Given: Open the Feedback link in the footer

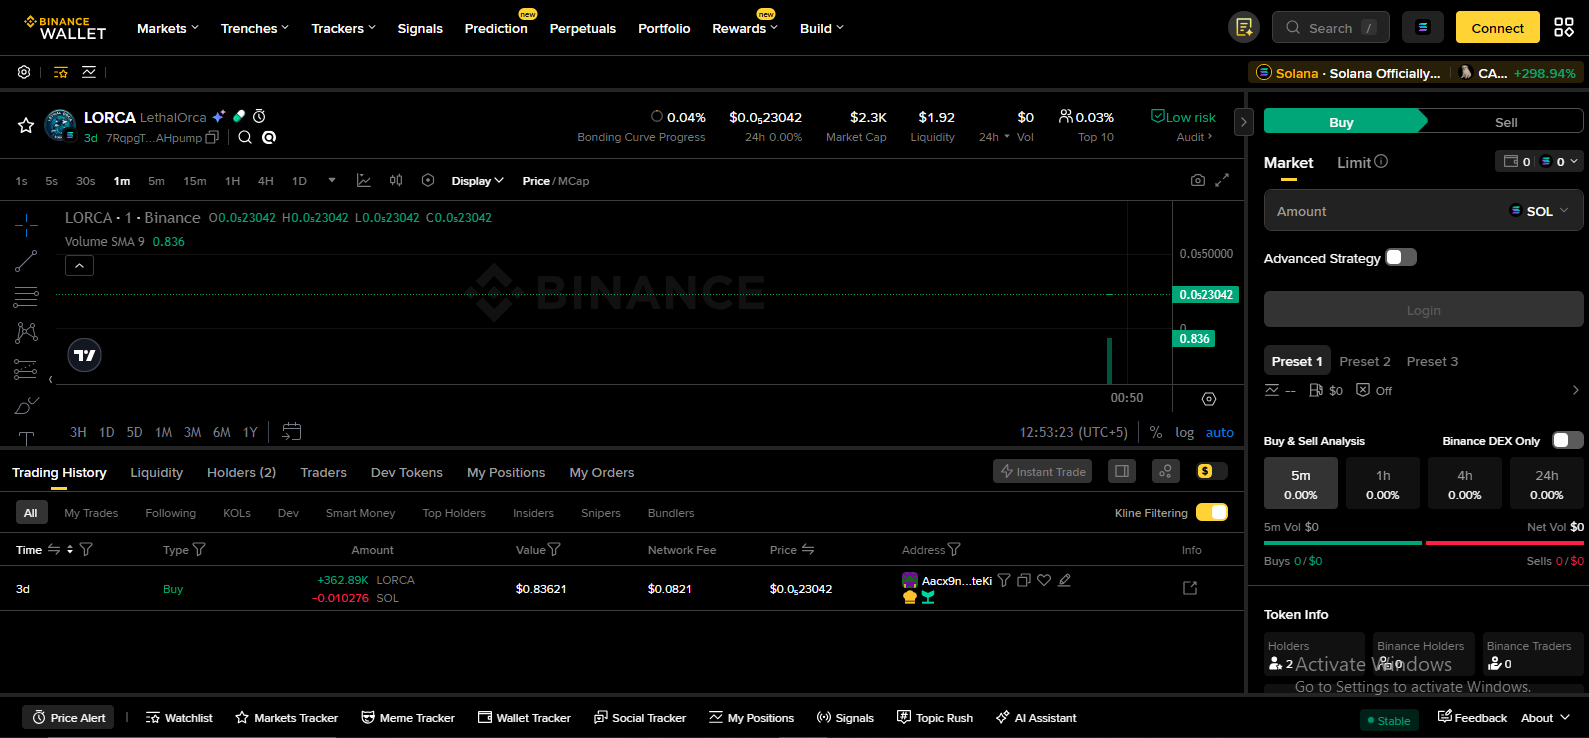Looking at the screenshot, I should (1472, 717).
